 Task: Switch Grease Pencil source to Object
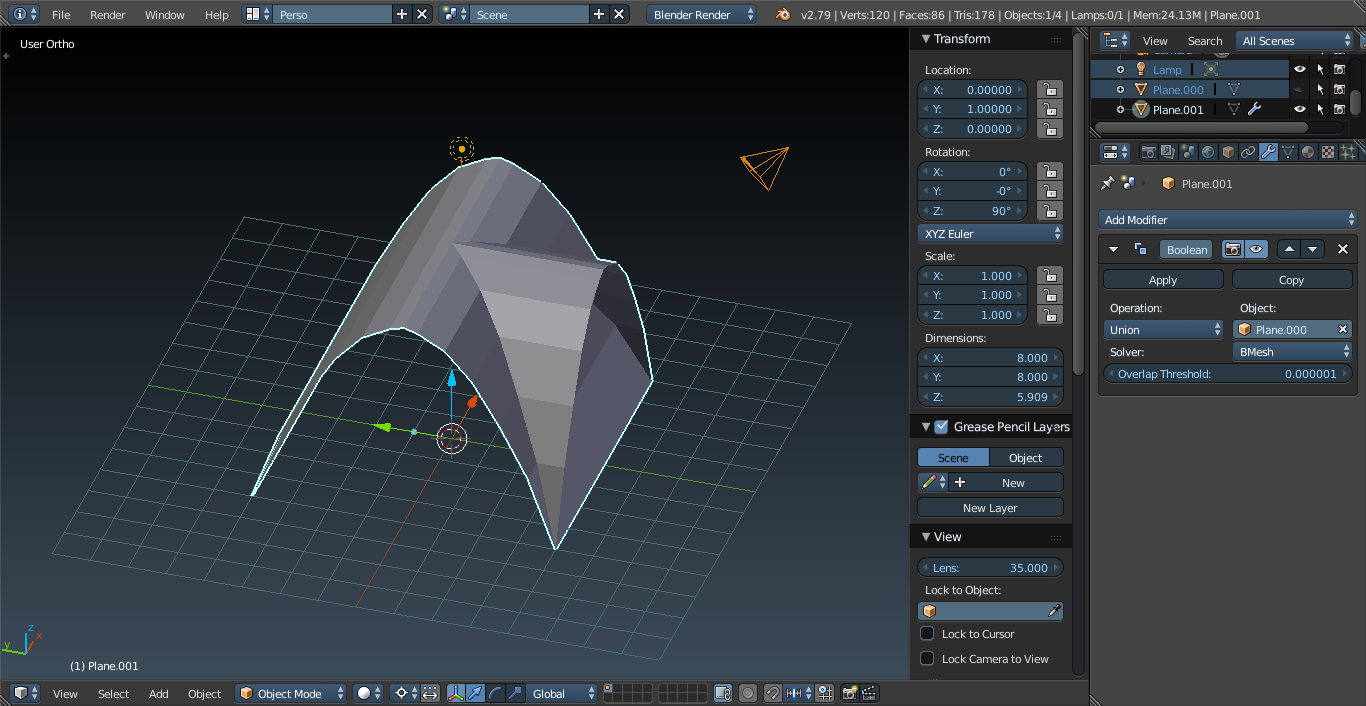coord(1025,457)
